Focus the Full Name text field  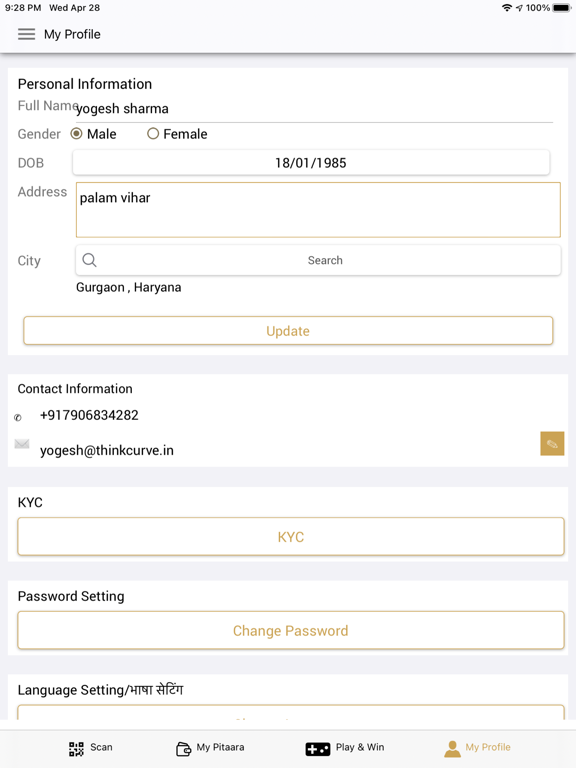(x=314, y=109)
